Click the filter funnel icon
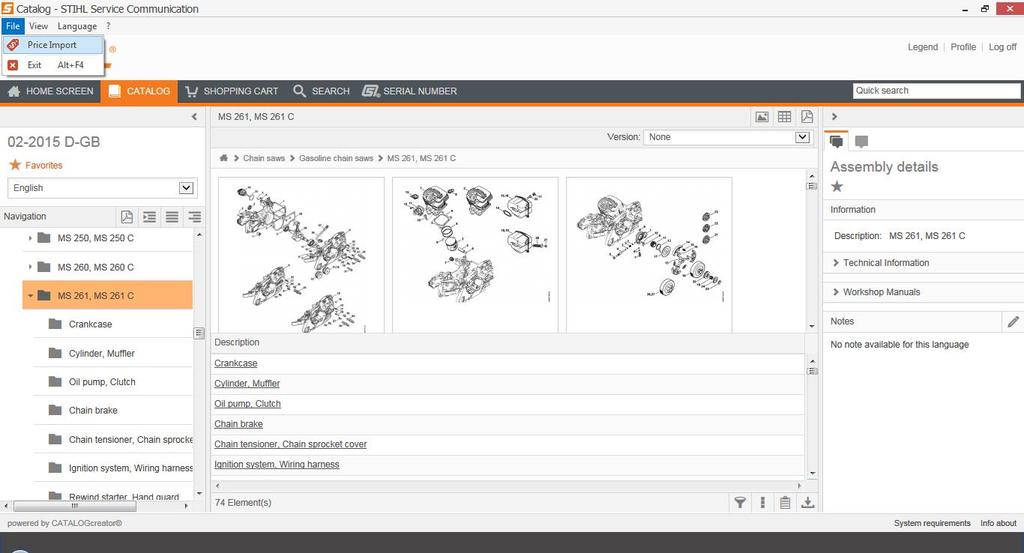This screenshot has height=553, width=1024. (740, 503)
